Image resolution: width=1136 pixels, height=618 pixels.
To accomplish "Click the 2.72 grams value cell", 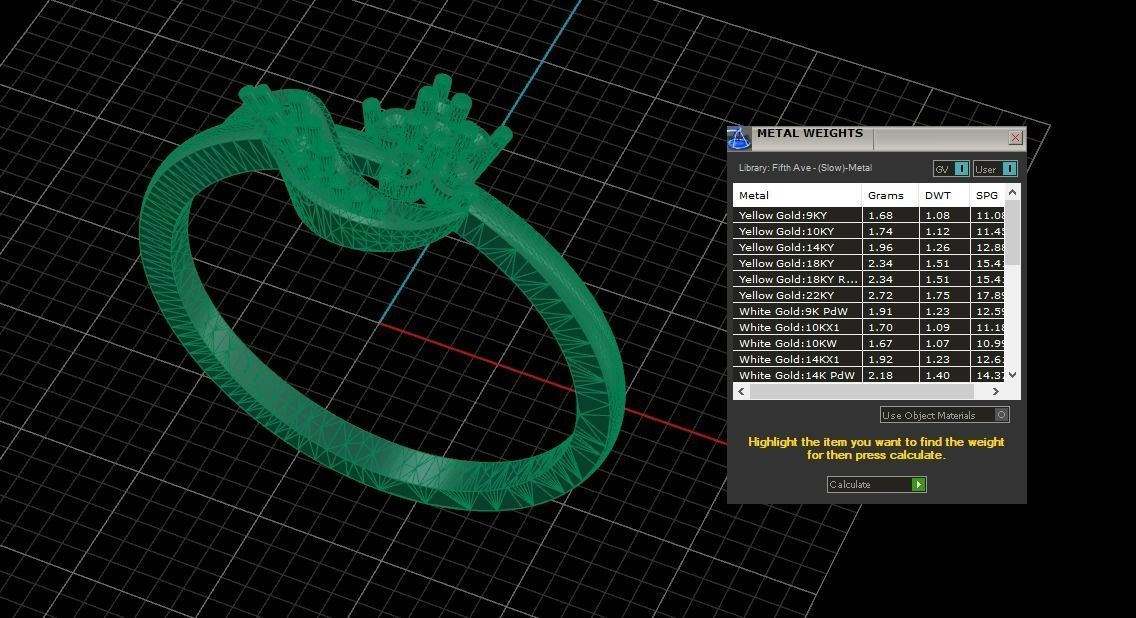I will (x=890, y=295).
